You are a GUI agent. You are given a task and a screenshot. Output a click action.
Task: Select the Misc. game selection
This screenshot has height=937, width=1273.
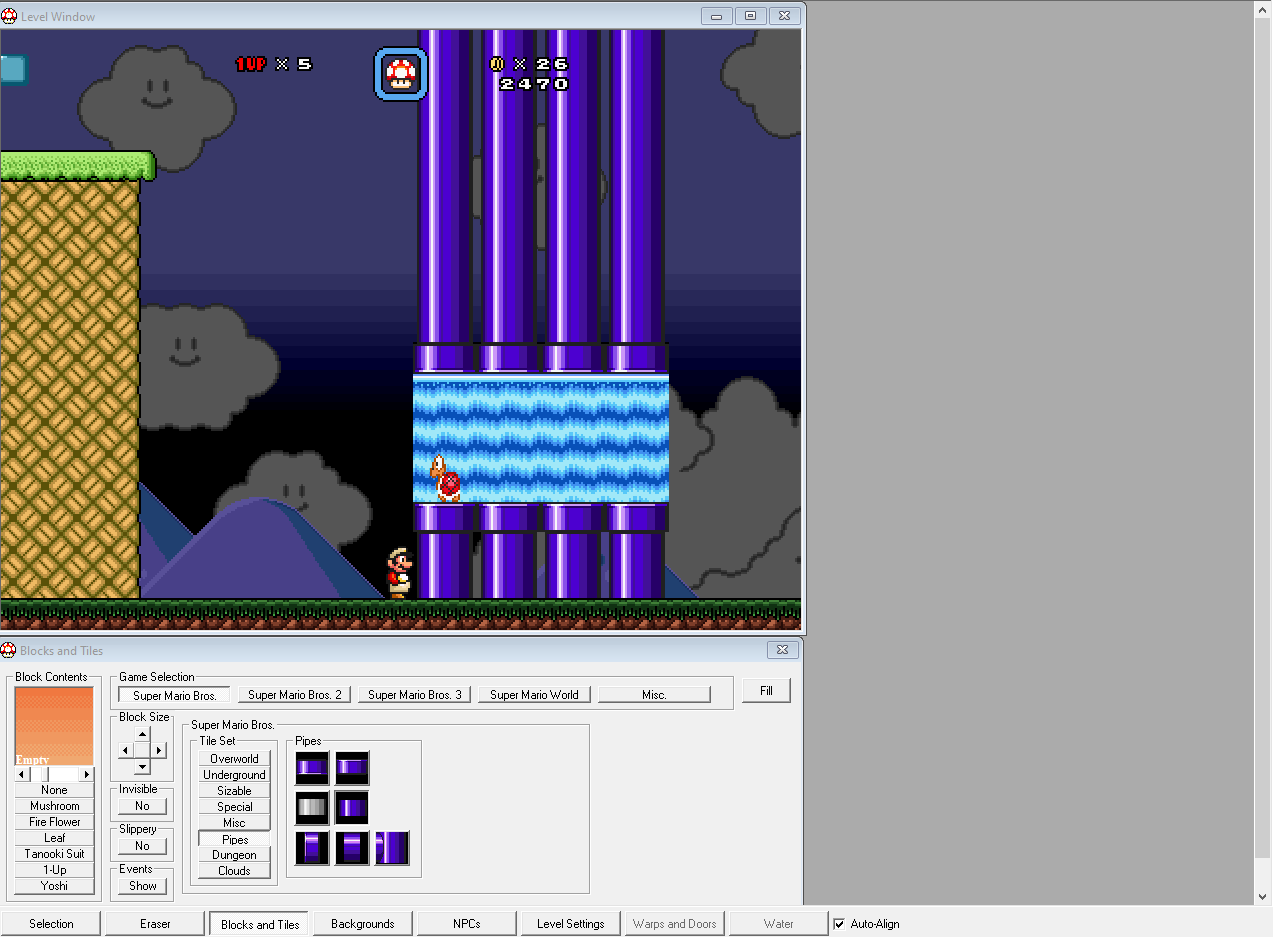(654, 695)
